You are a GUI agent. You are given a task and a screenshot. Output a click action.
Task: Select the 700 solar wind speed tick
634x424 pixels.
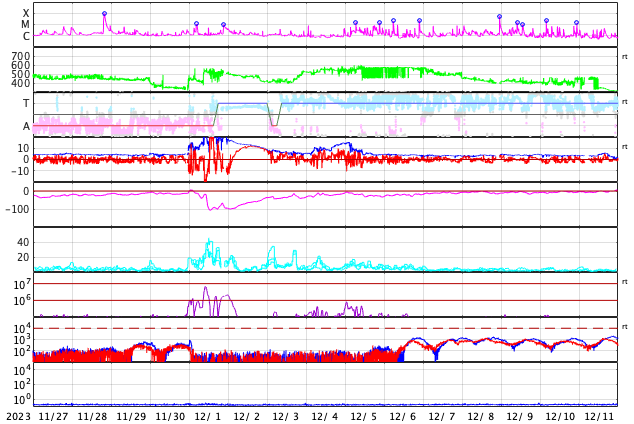point(20,56)
